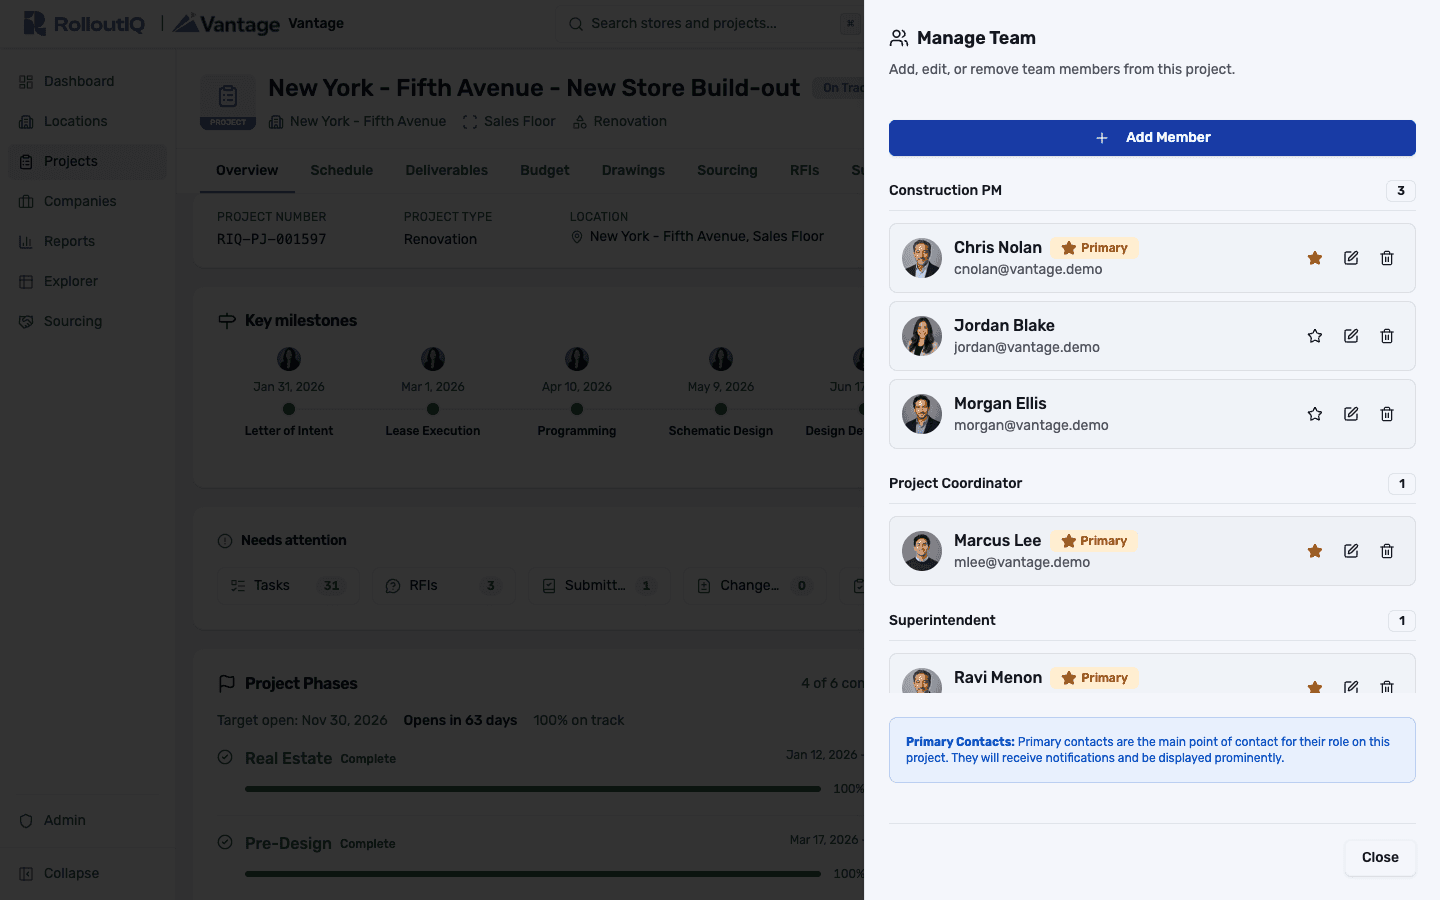Open the Tasks needs-attention chip

(288, 586)
